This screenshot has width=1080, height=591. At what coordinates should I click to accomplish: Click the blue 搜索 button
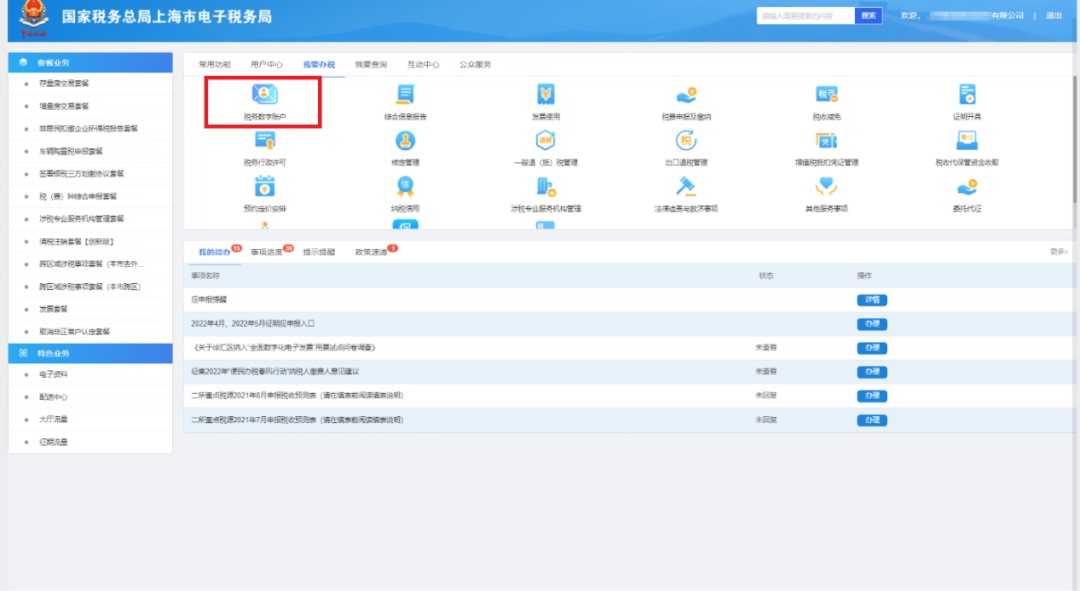point(869,15)
